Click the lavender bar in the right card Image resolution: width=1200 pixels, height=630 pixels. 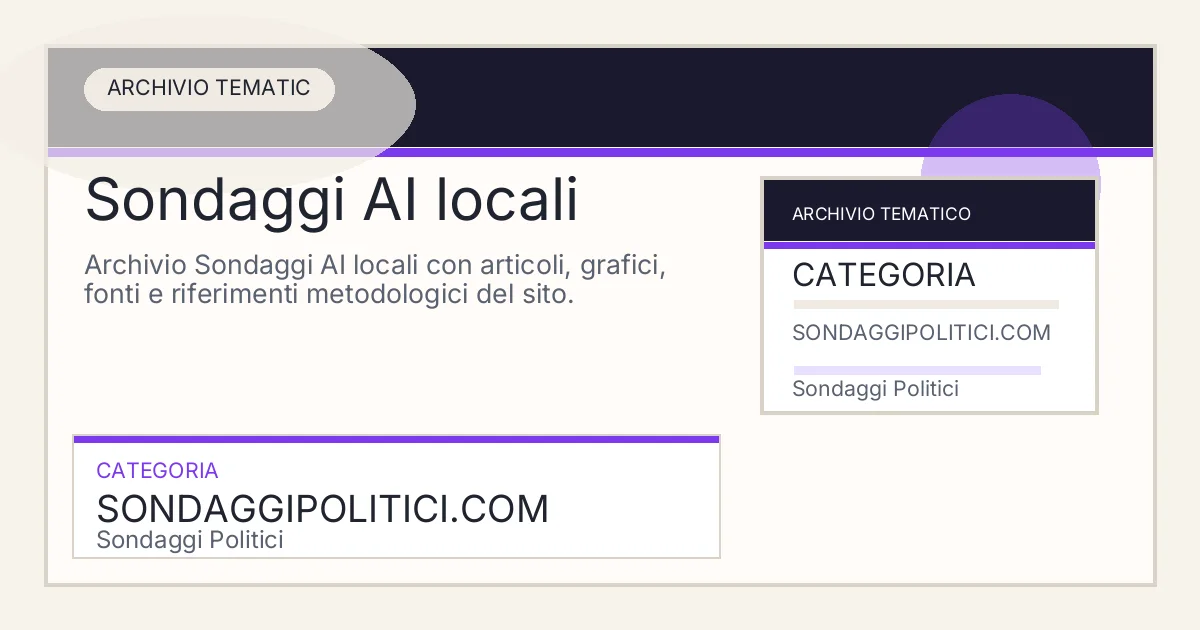pos(916,370)
